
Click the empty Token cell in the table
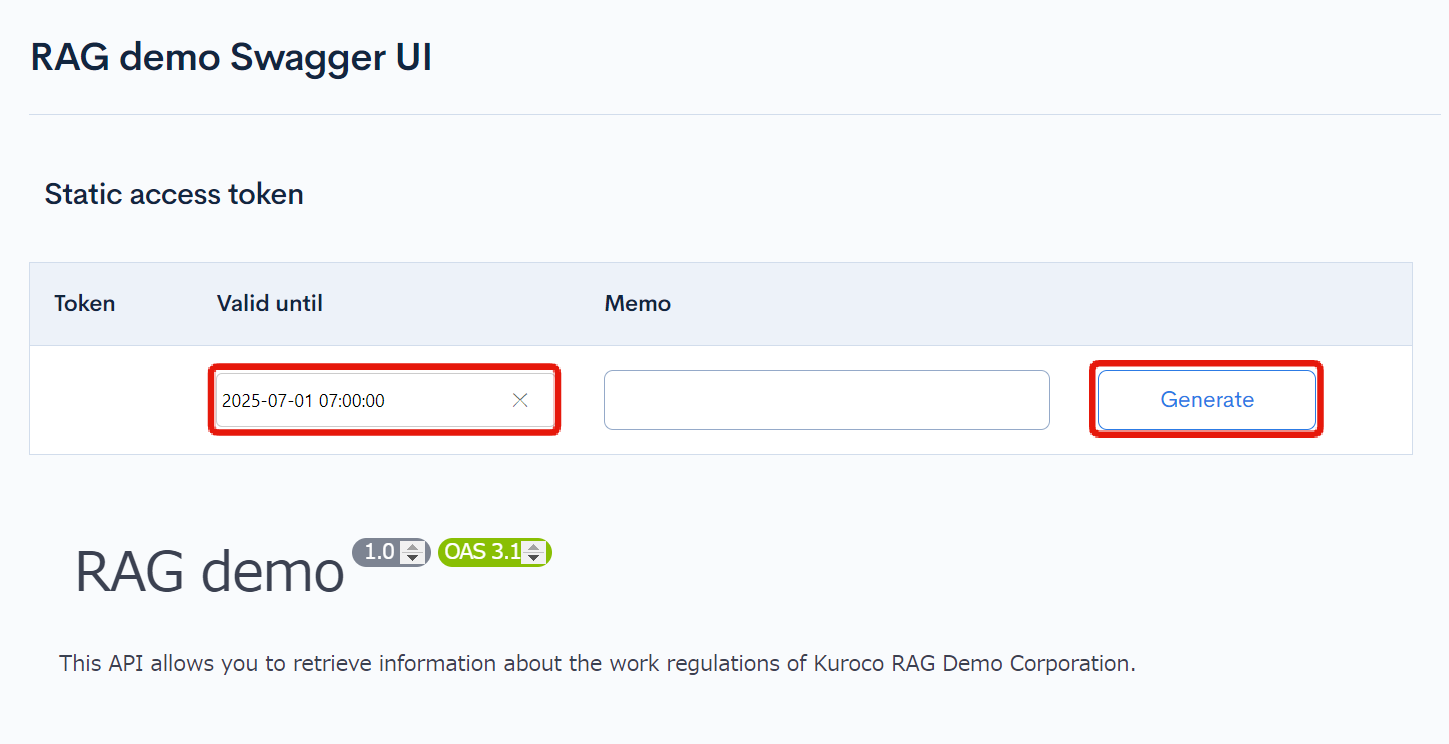tap(110, 399)
